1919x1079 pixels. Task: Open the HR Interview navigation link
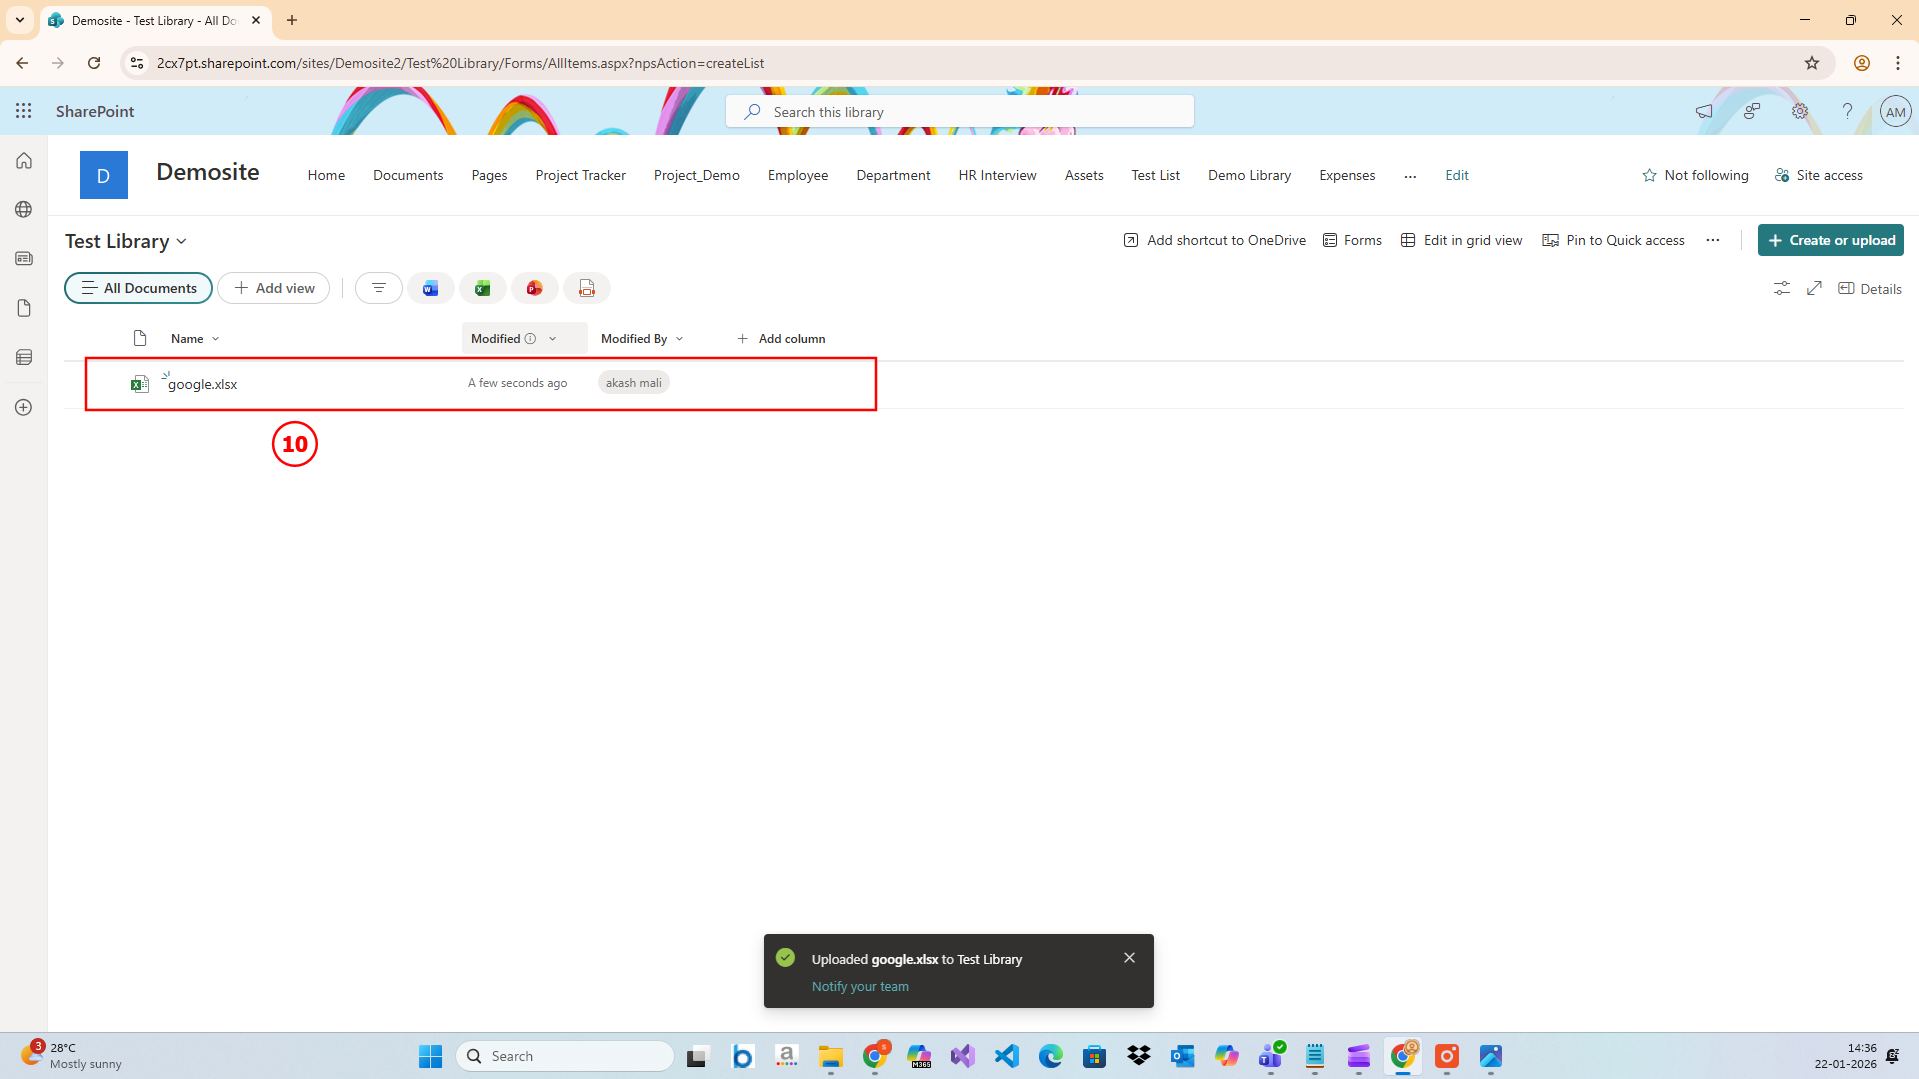point(997,175)
